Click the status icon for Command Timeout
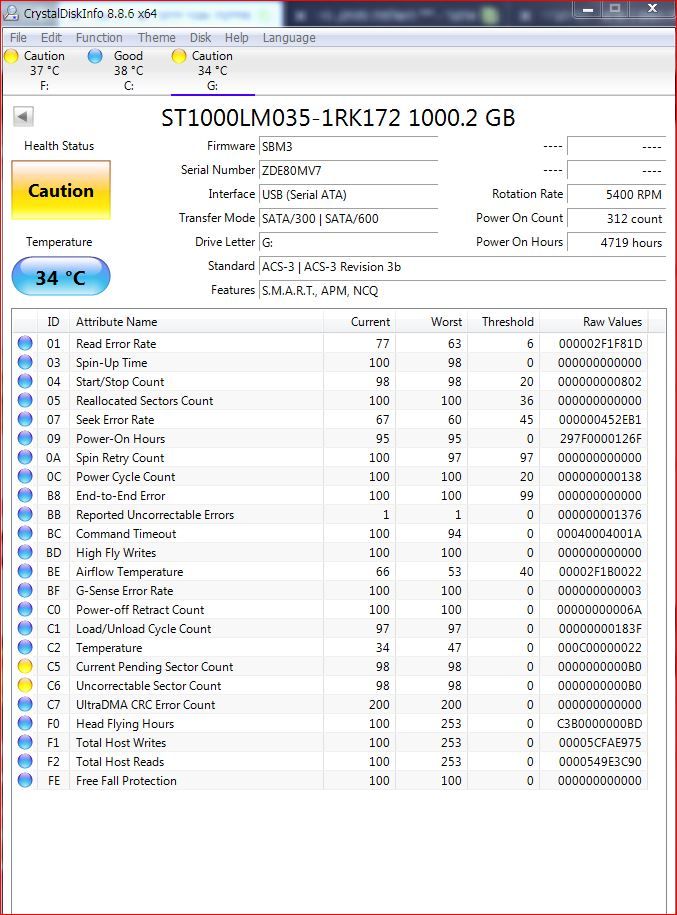This screenshot has height=915, width=677. (x=25, y=533)
